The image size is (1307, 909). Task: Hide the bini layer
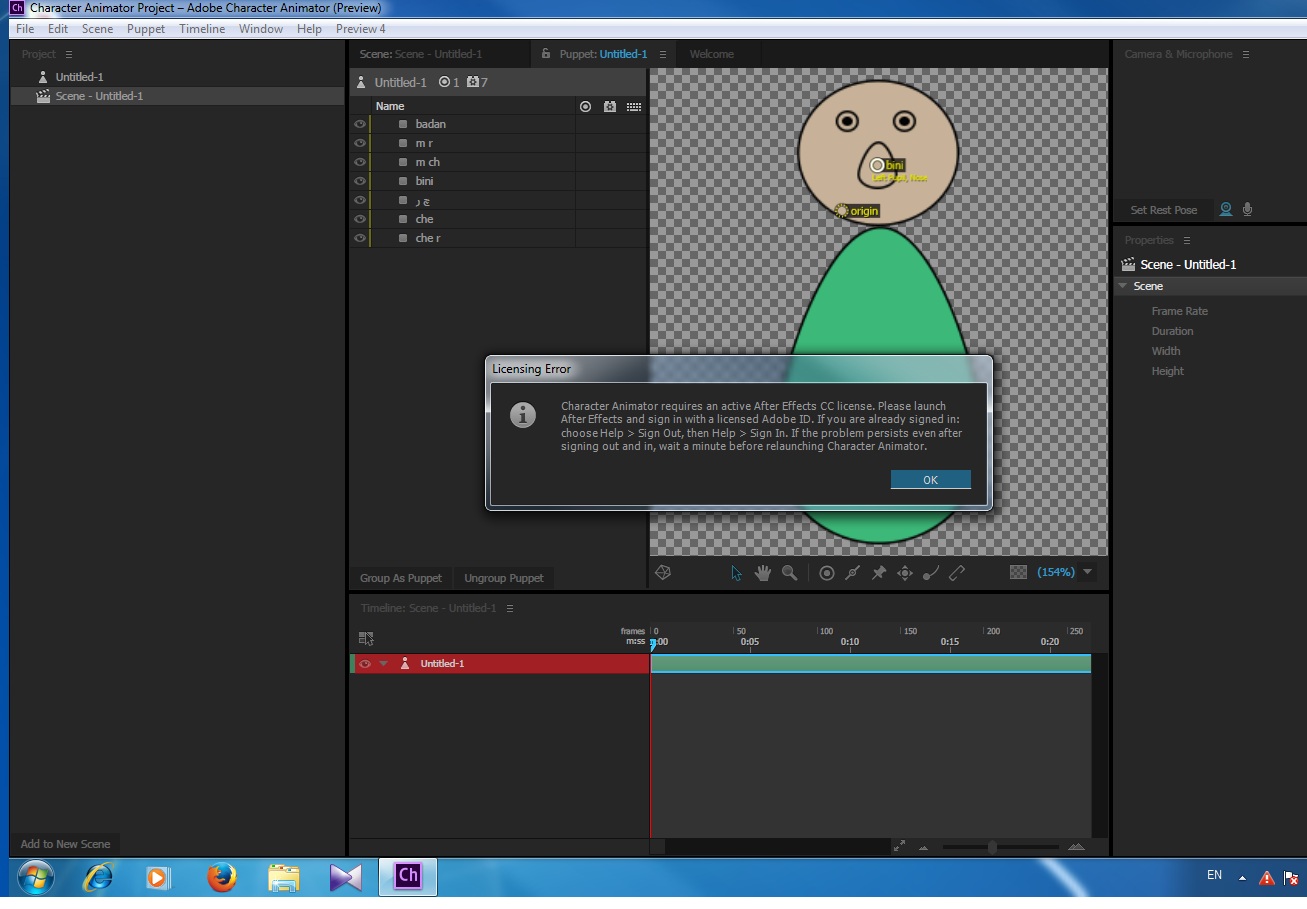pos(359,181)
